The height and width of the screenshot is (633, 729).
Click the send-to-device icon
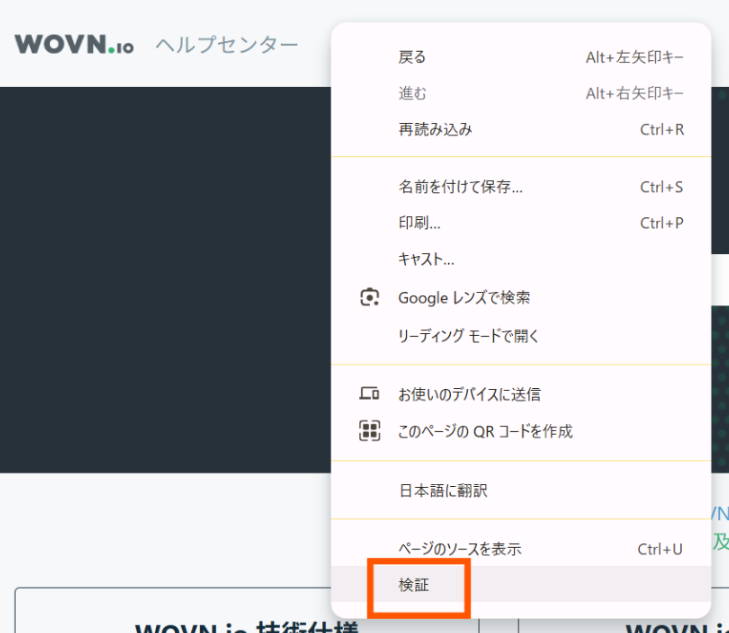point(370,394)
